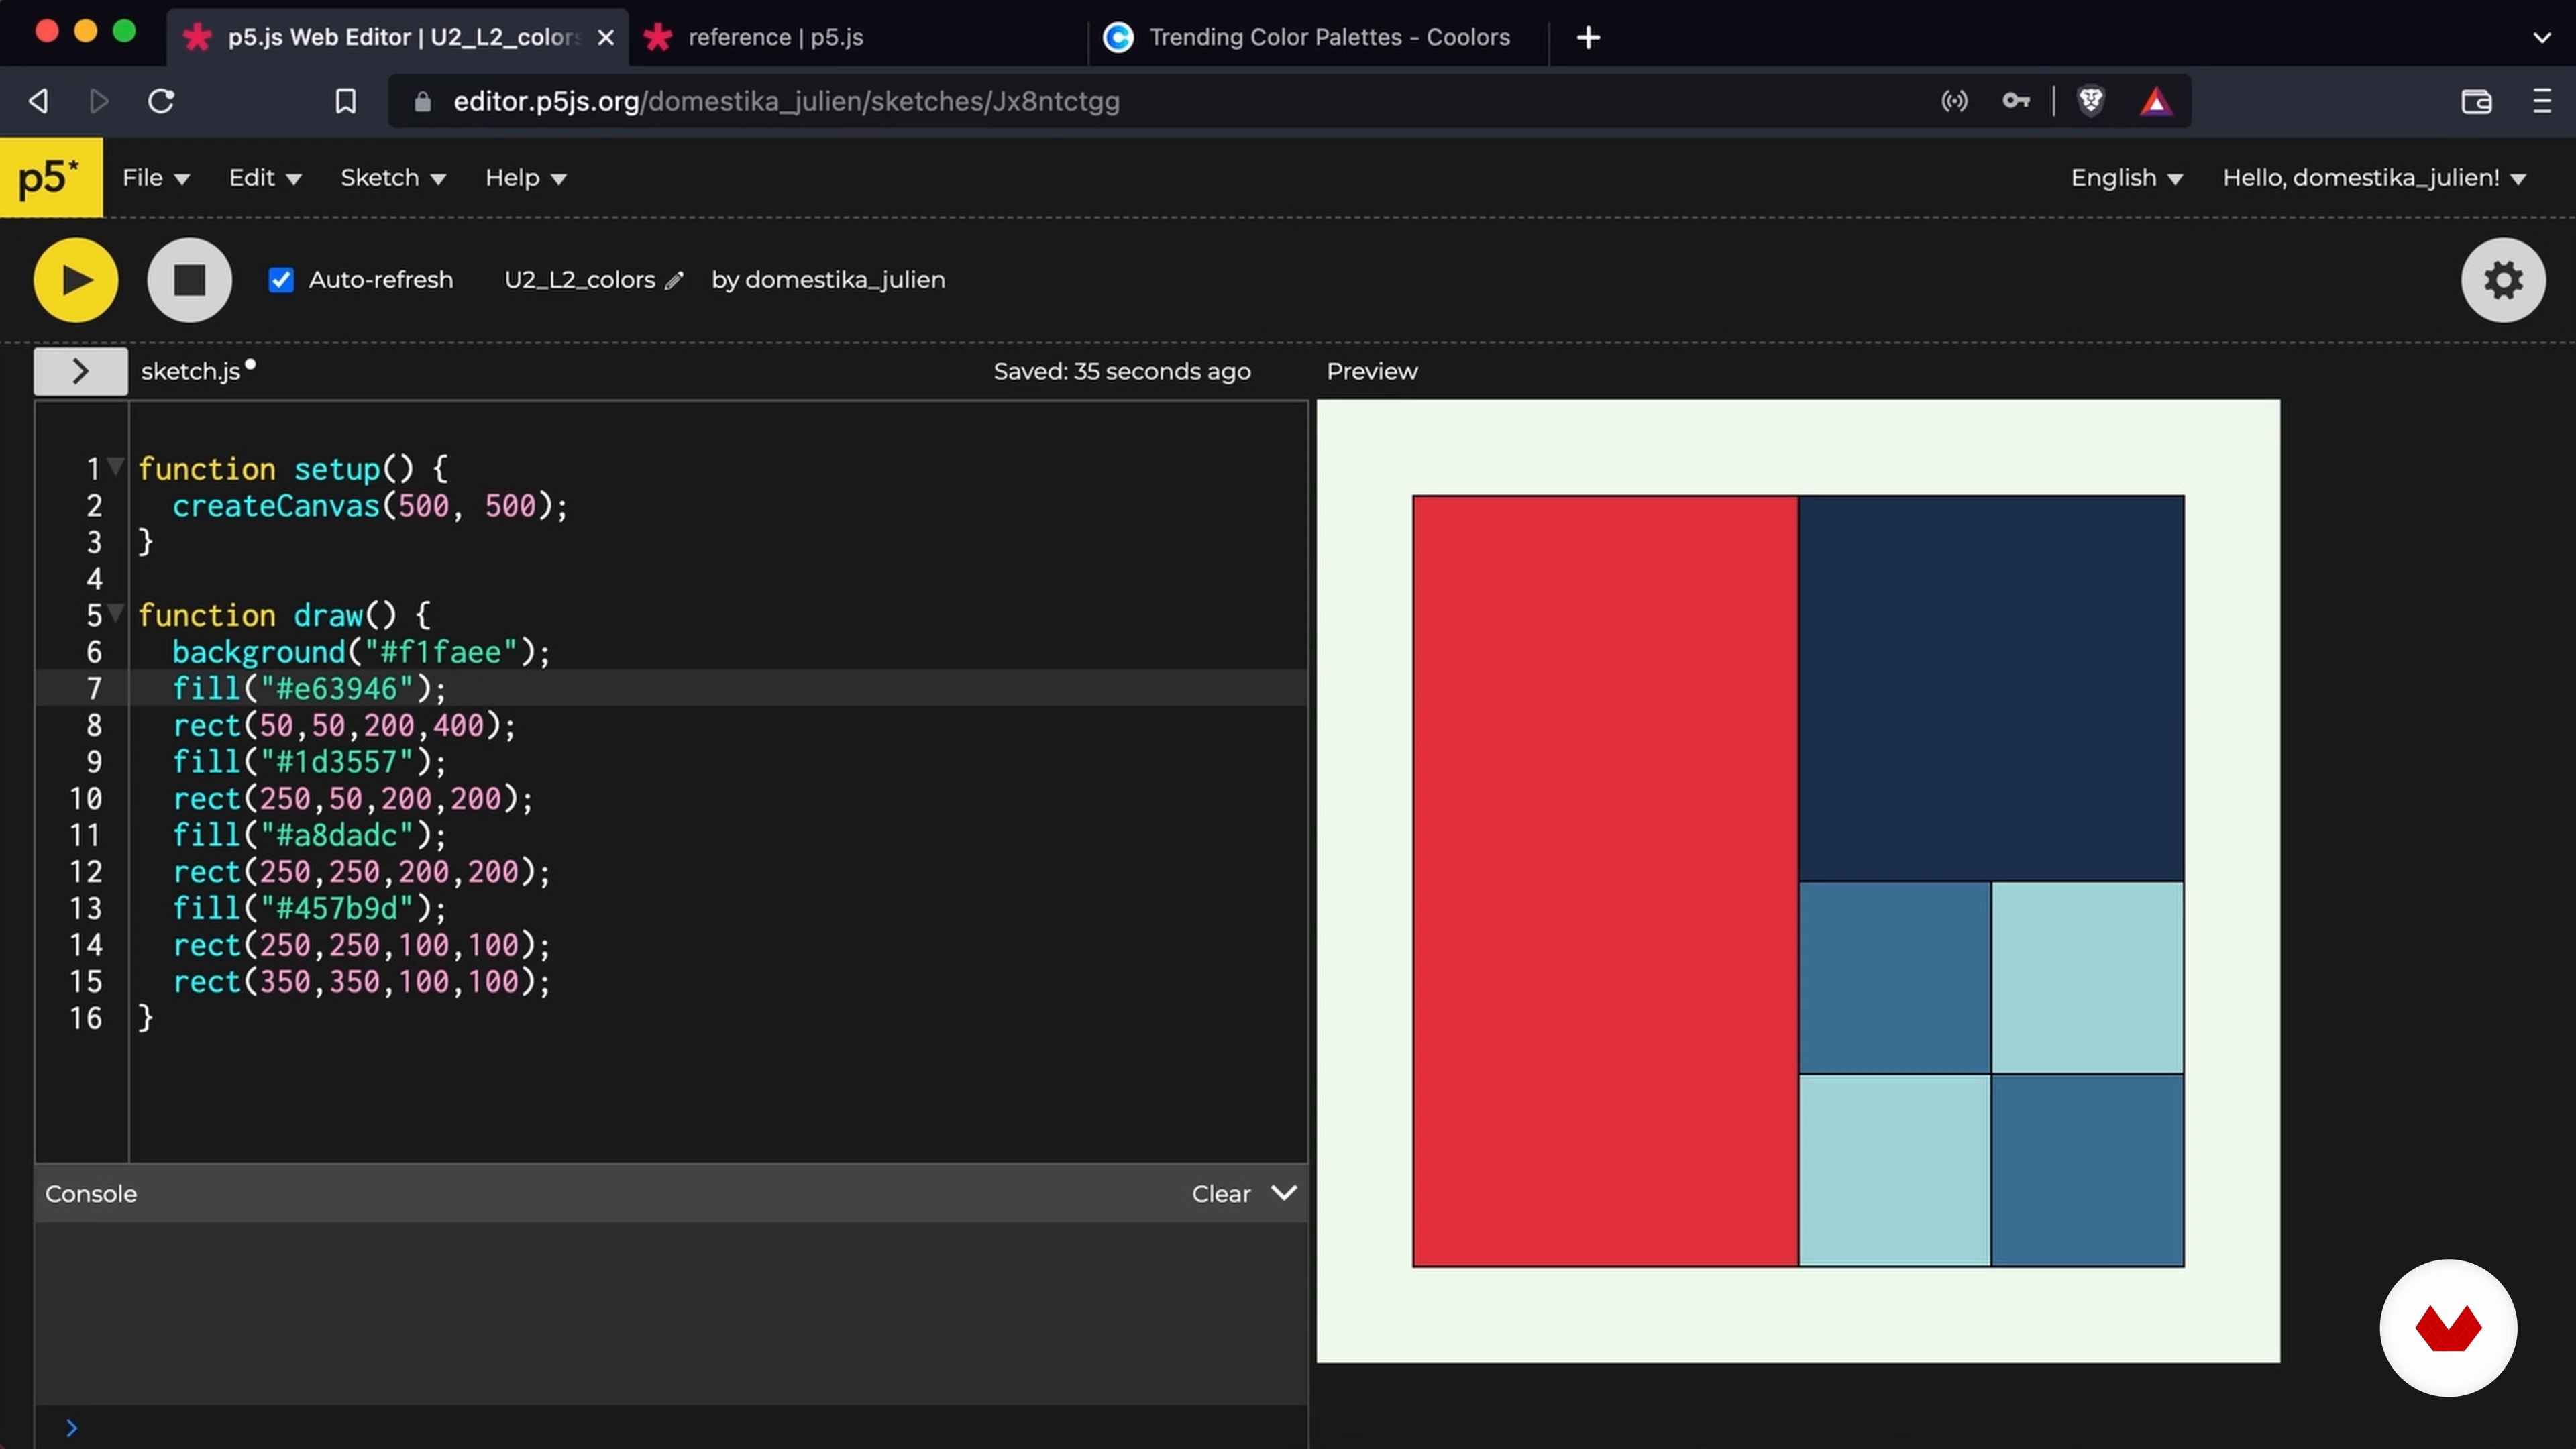Click the media broadcast icon in address bar

(1954, 101)
